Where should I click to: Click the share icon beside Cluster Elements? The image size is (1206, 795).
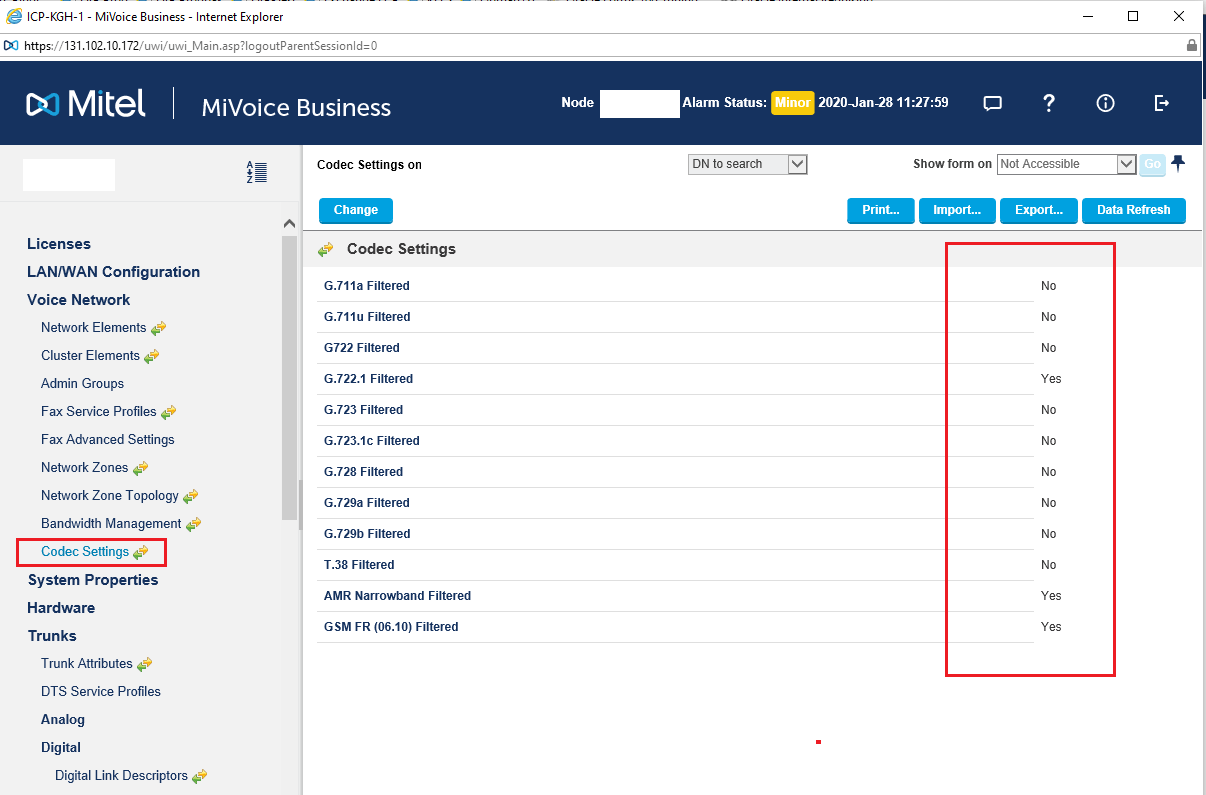tap(151, 356)
